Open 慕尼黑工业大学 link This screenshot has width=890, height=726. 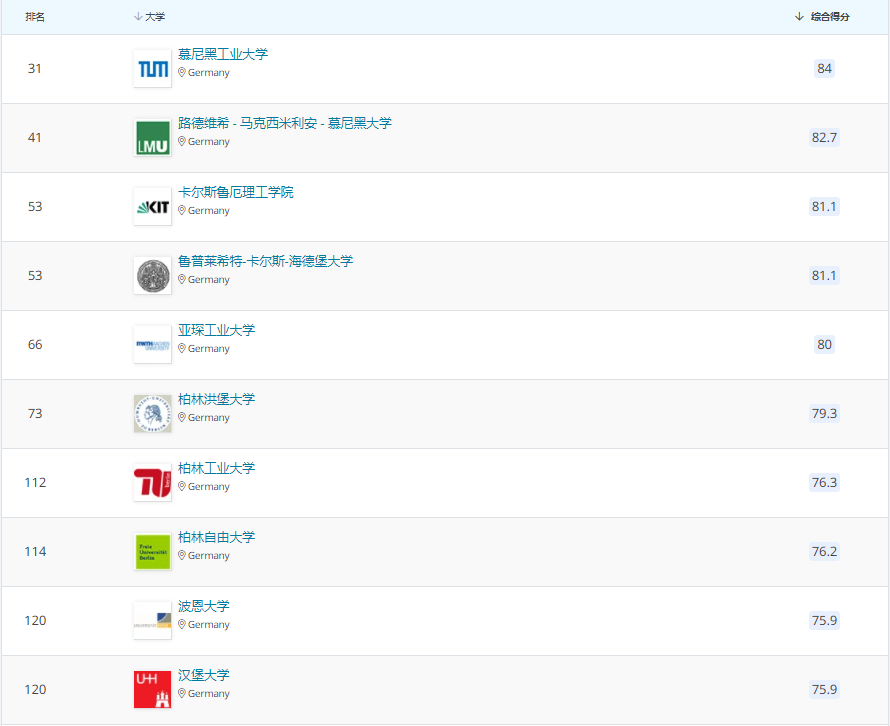pyautogui.click(x=223, y=54)
